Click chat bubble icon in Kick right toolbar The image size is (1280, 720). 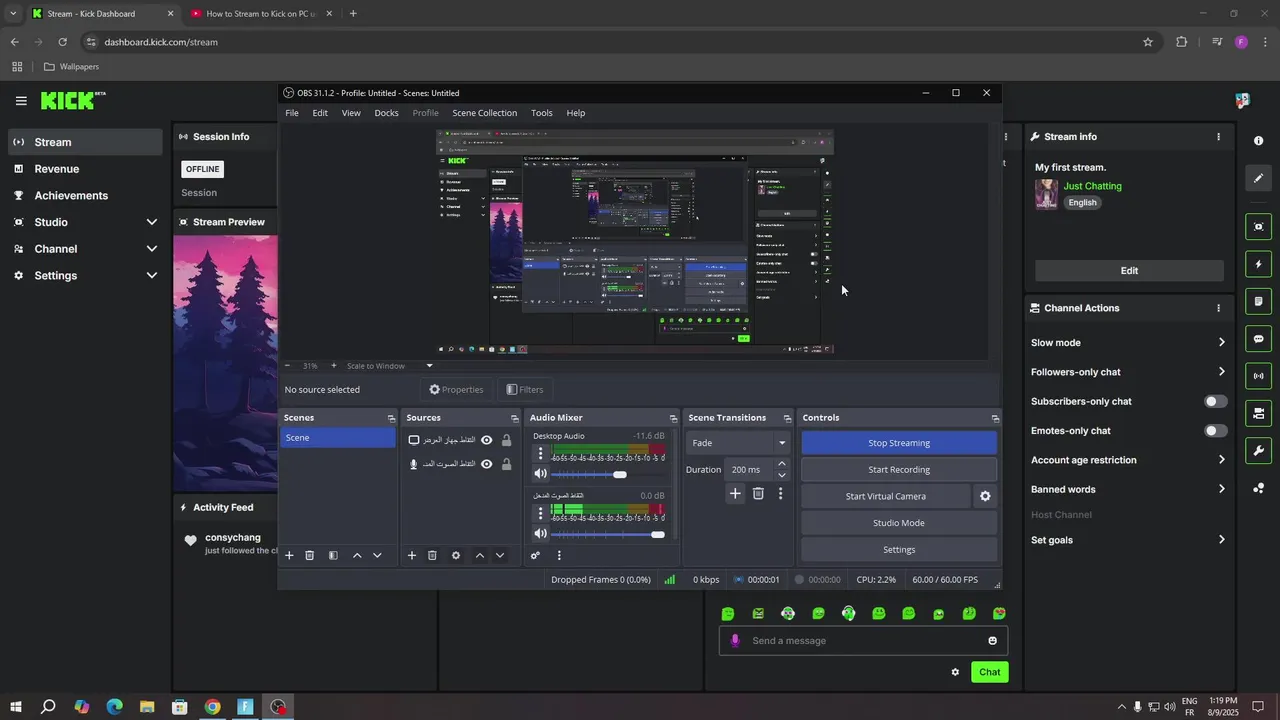pos(1258,339)
